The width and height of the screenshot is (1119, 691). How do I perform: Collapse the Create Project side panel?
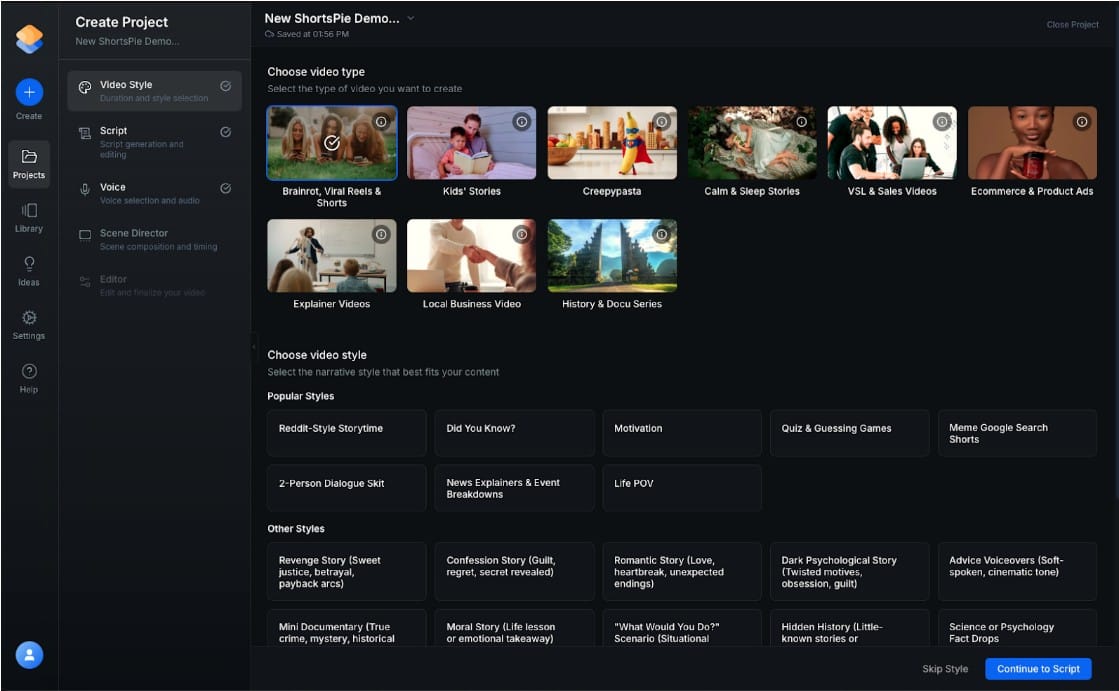pyautogui.click(x=253, y=346)
